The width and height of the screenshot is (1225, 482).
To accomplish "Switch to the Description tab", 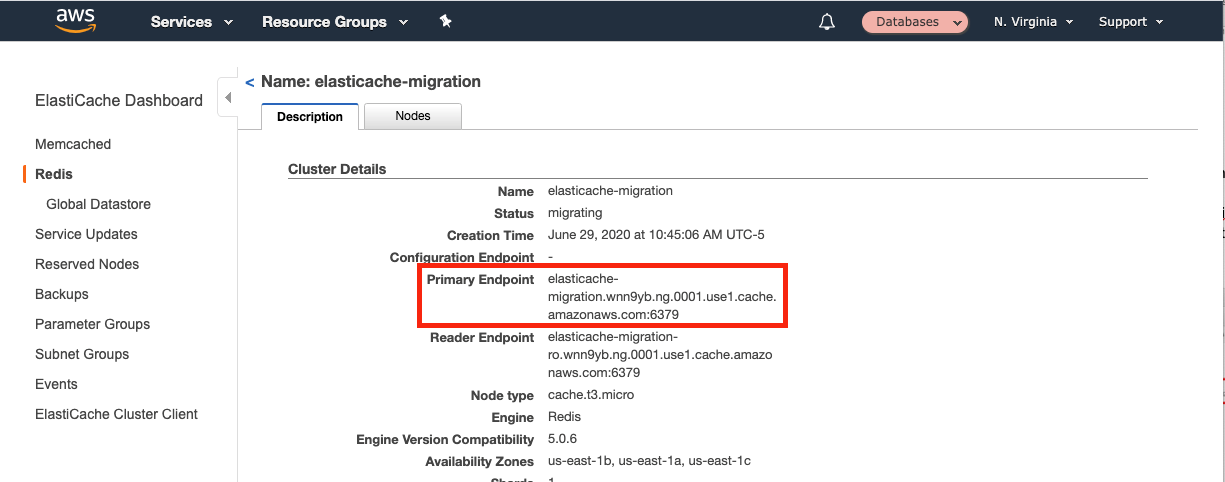I will 310,116.
